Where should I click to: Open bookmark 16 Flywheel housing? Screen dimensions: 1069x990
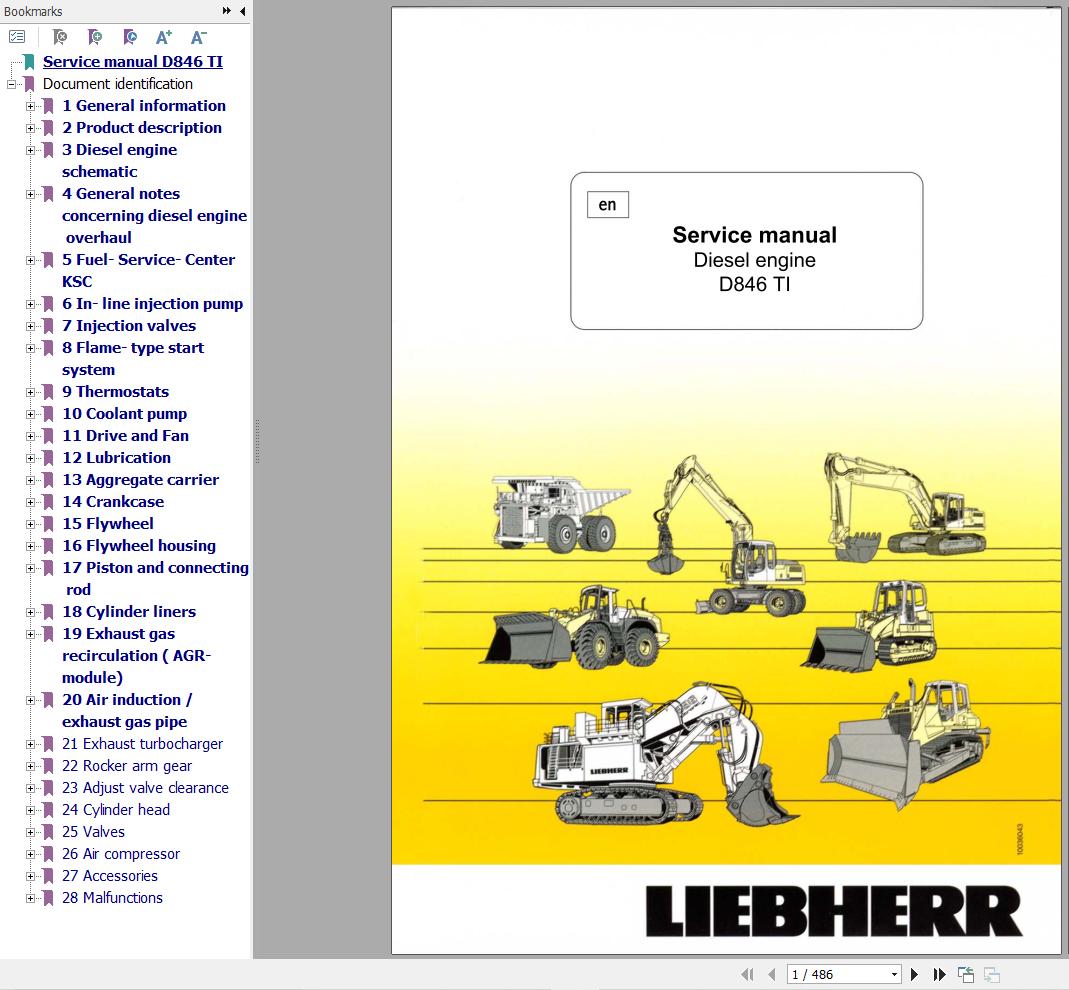point(139,545)
